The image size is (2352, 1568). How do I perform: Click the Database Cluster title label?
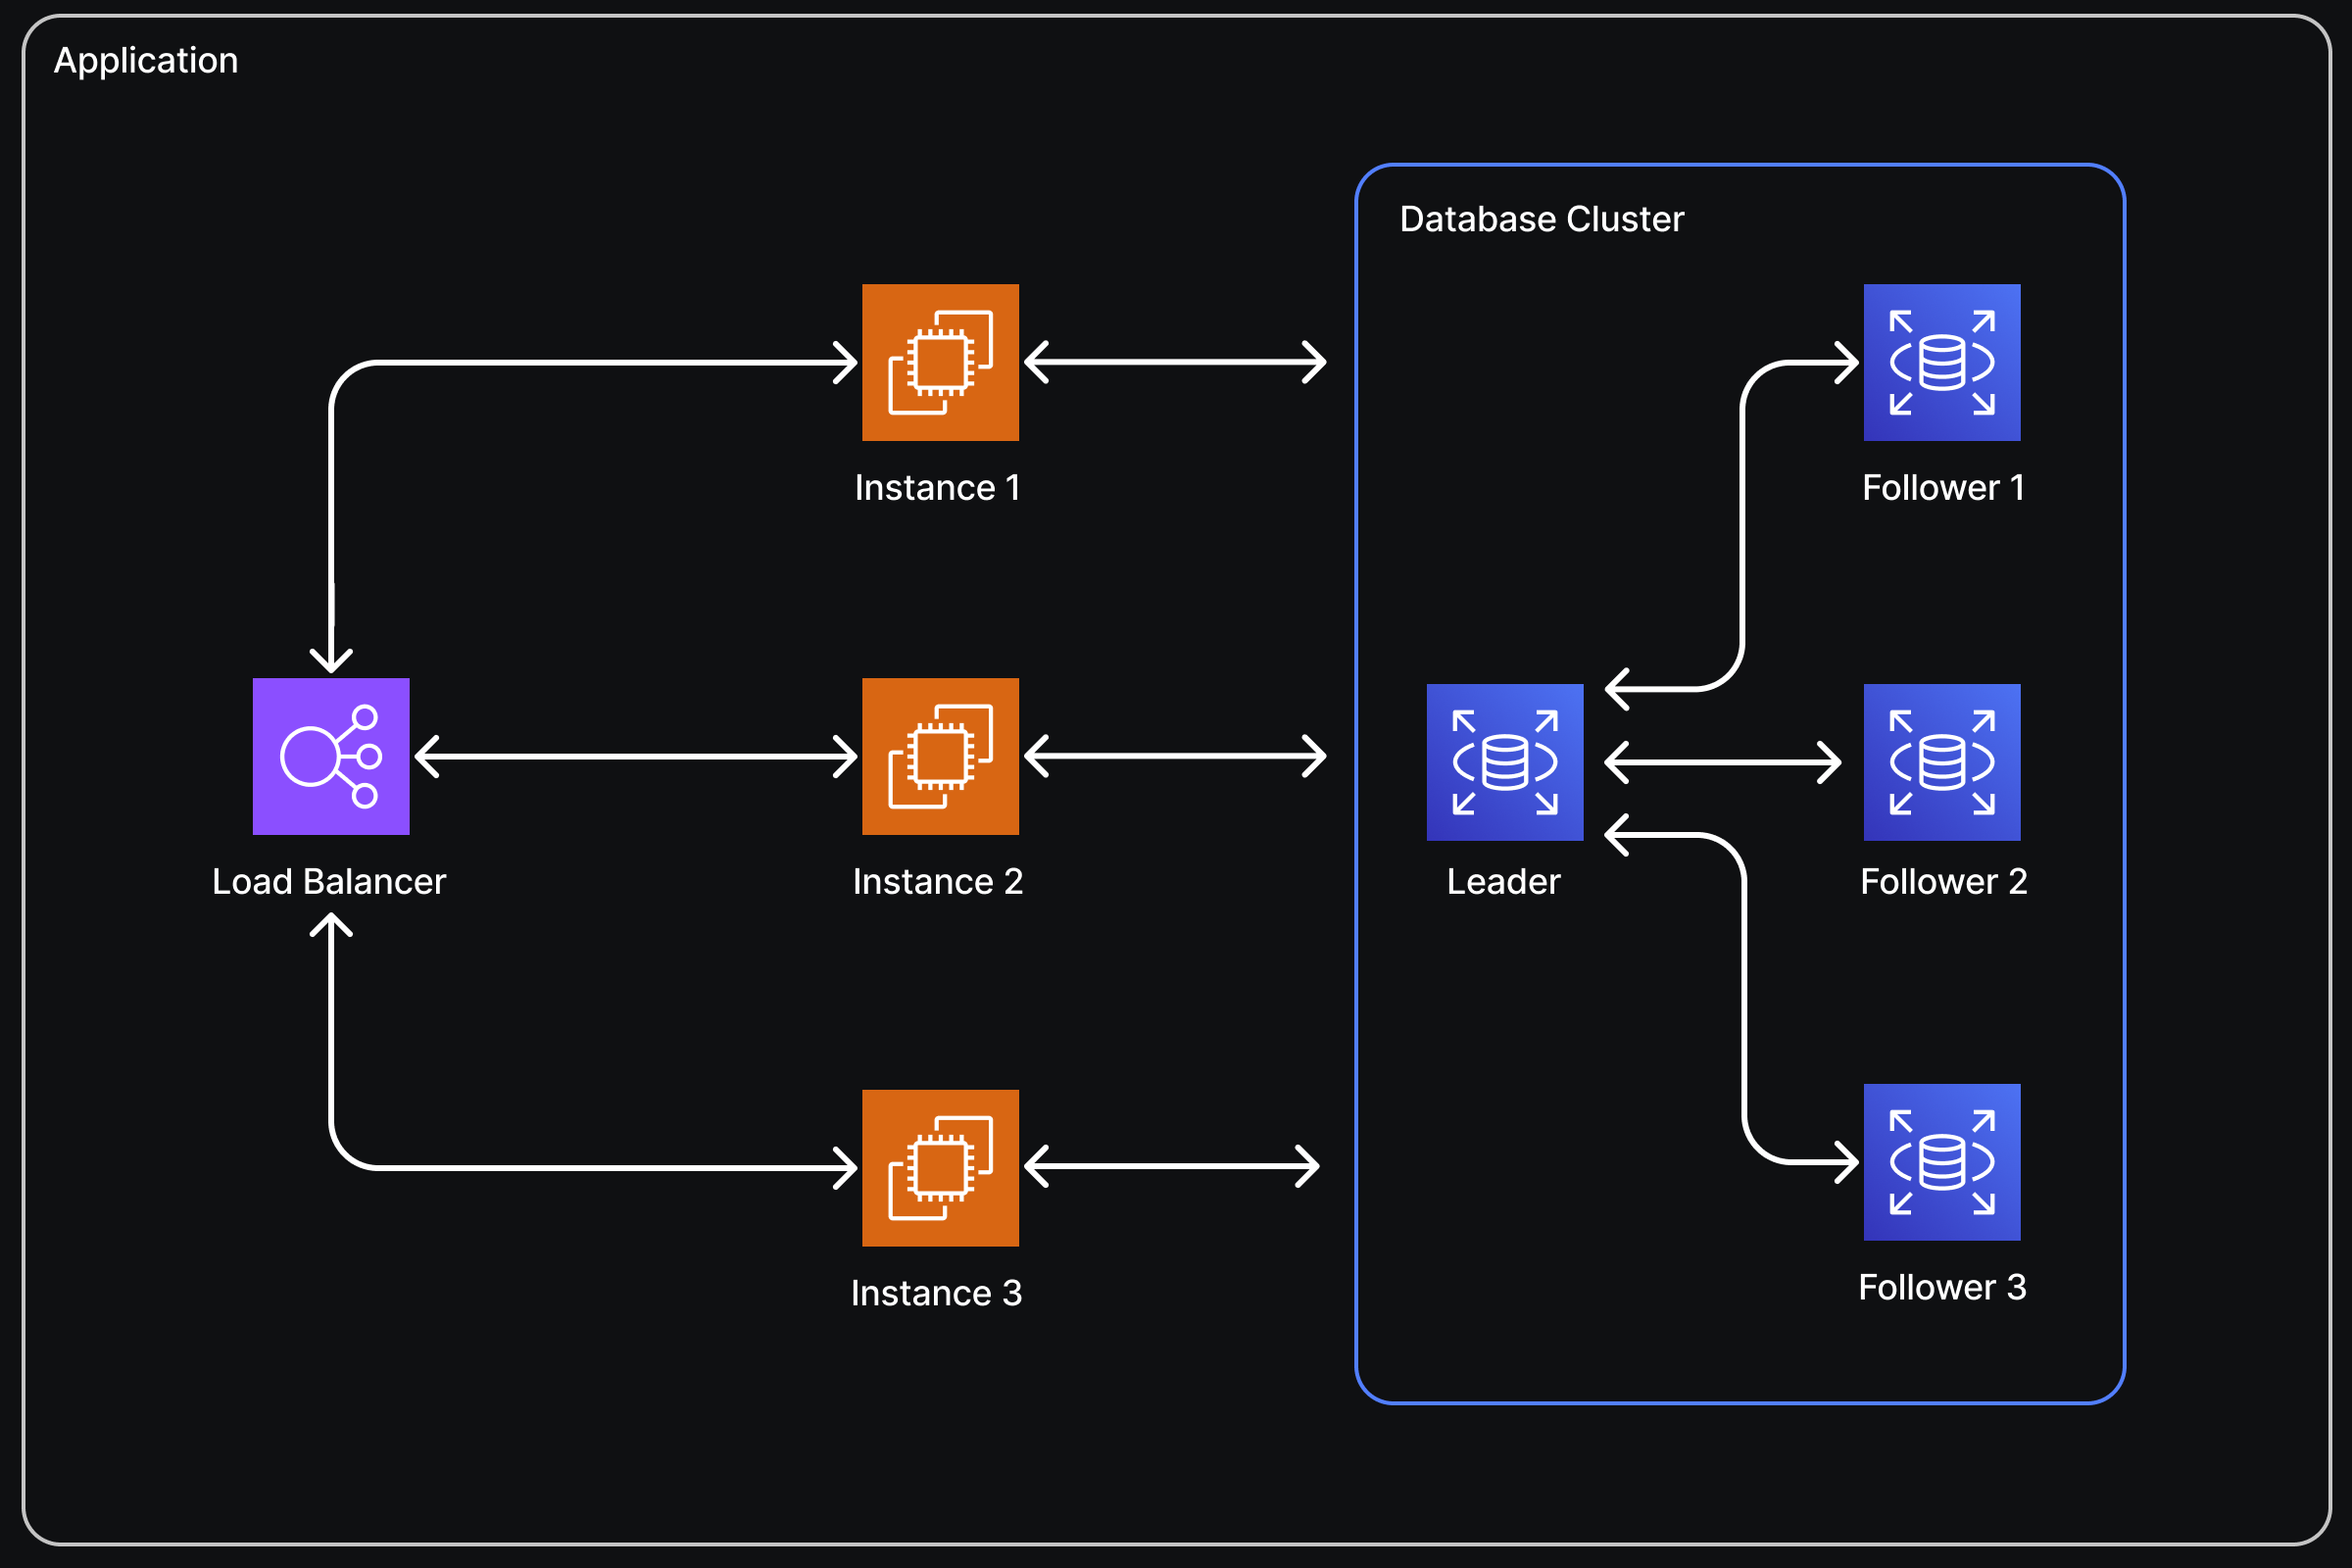[x=1541, y=219]
